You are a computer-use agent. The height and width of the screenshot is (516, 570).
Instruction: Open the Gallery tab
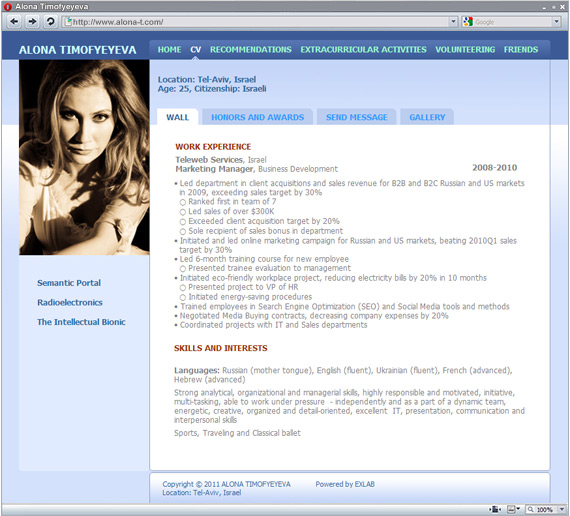427,117
